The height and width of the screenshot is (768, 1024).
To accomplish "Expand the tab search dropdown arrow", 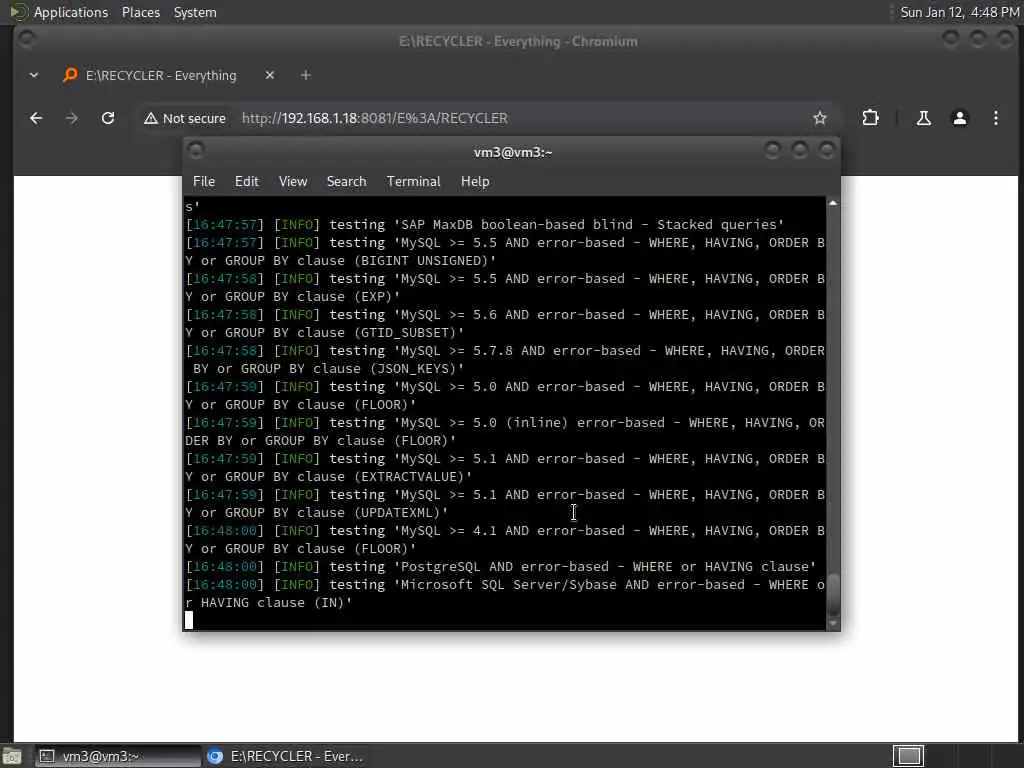I will click(x=34, y=75).
